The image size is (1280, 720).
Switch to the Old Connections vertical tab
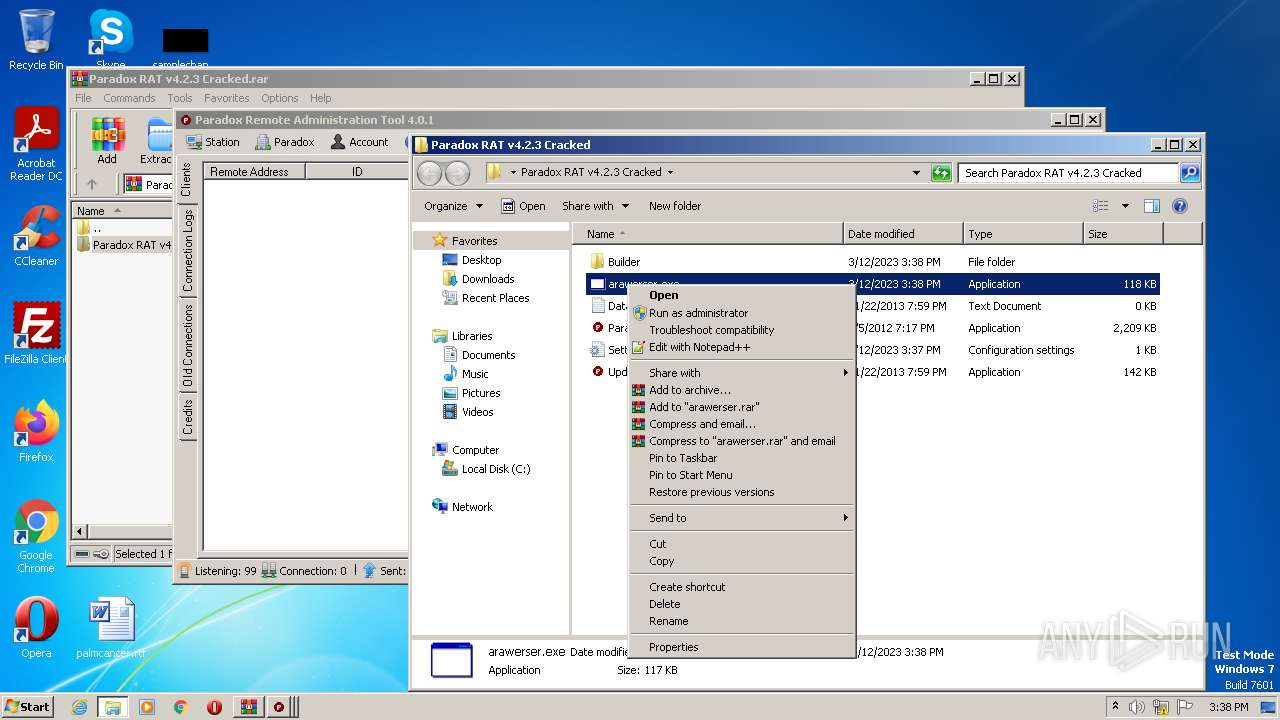pos(188,346)
